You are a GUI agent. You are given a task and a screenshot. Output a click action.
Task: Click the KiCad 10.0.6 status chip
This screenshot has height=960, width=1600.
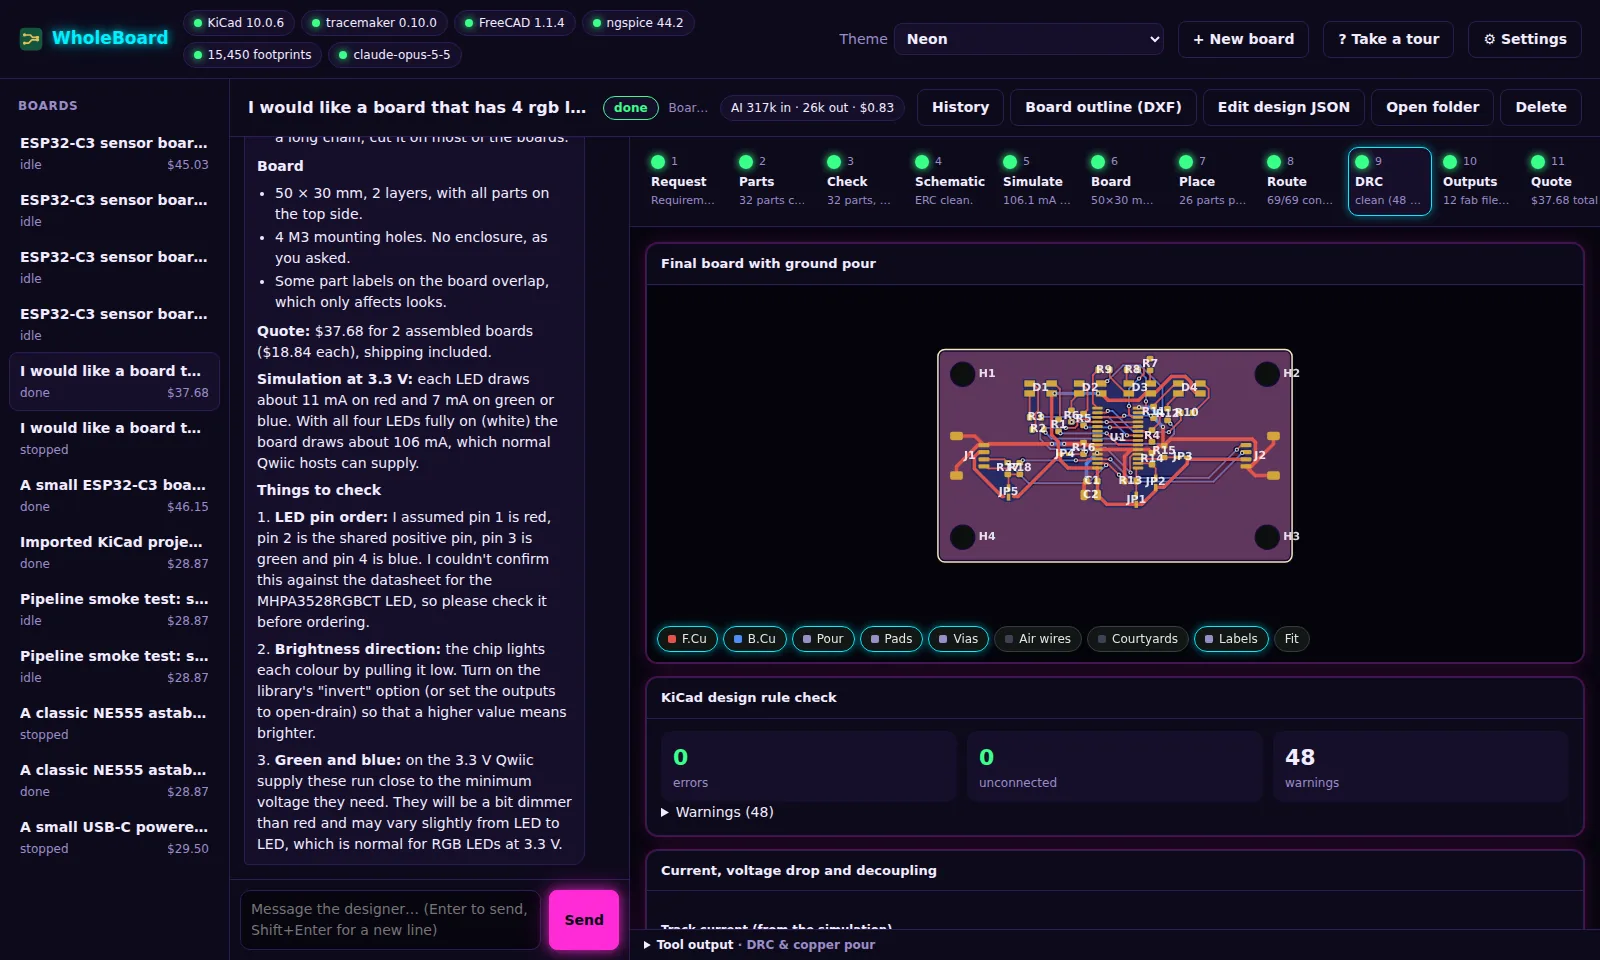239,22
